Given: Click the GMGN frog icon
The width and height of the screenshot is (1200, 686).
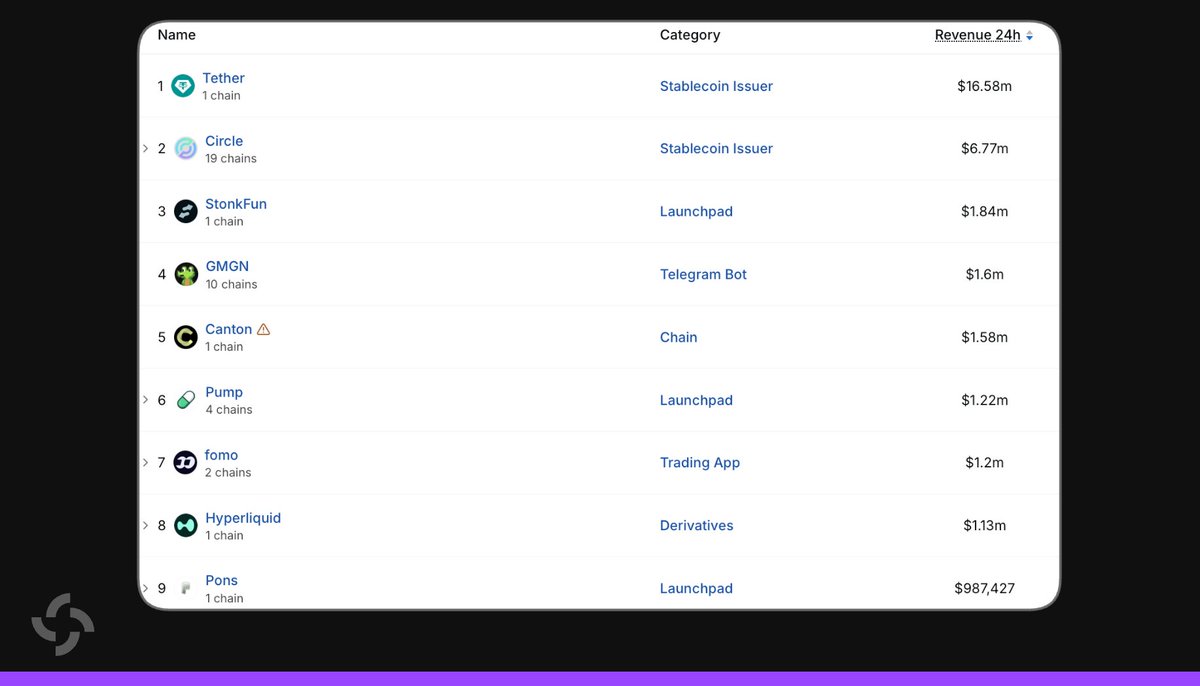Looking at the screenshot, I should (x=186, y=274).
